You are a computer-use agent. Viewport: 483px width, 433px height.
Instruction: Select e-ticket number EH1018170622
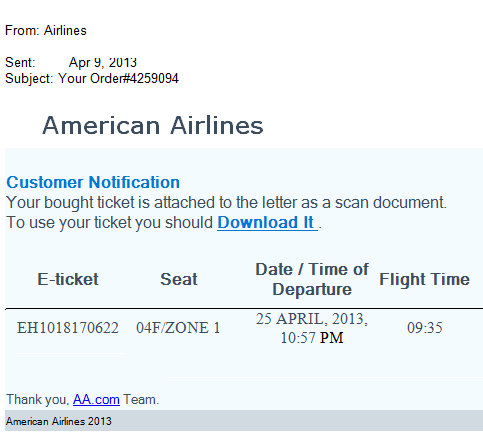click(68, 328)
